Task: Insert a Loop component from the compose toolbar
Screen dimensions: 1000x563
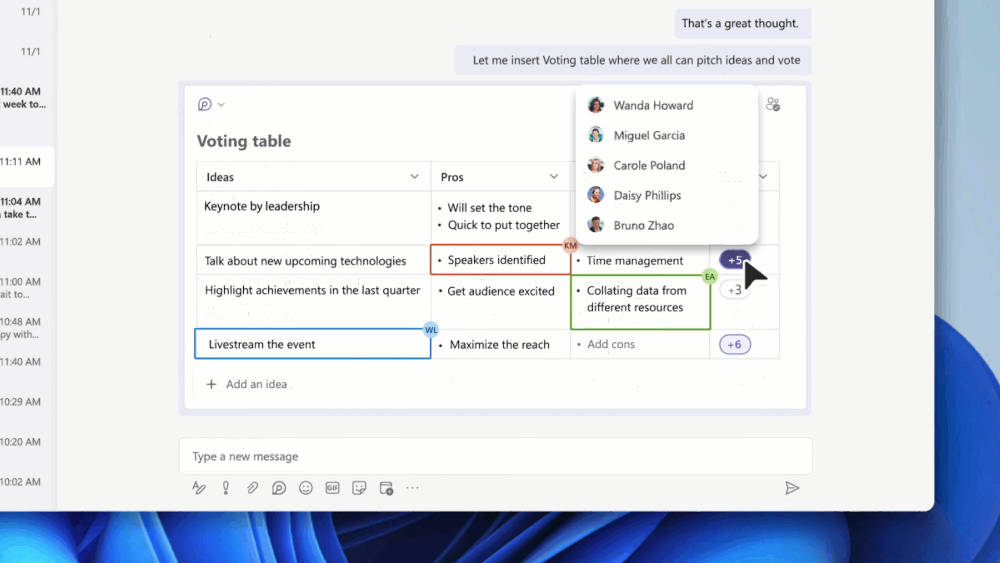Action: (279, 488)
